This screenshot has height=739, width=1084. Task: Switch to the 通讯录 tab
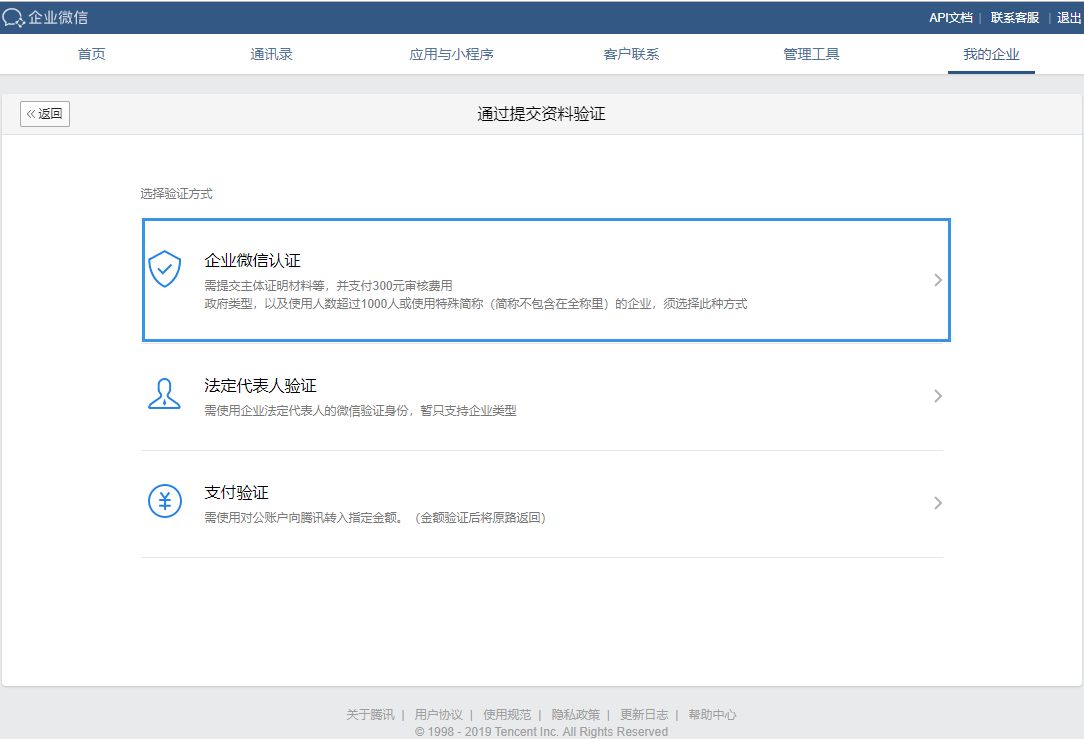point(272,54)
